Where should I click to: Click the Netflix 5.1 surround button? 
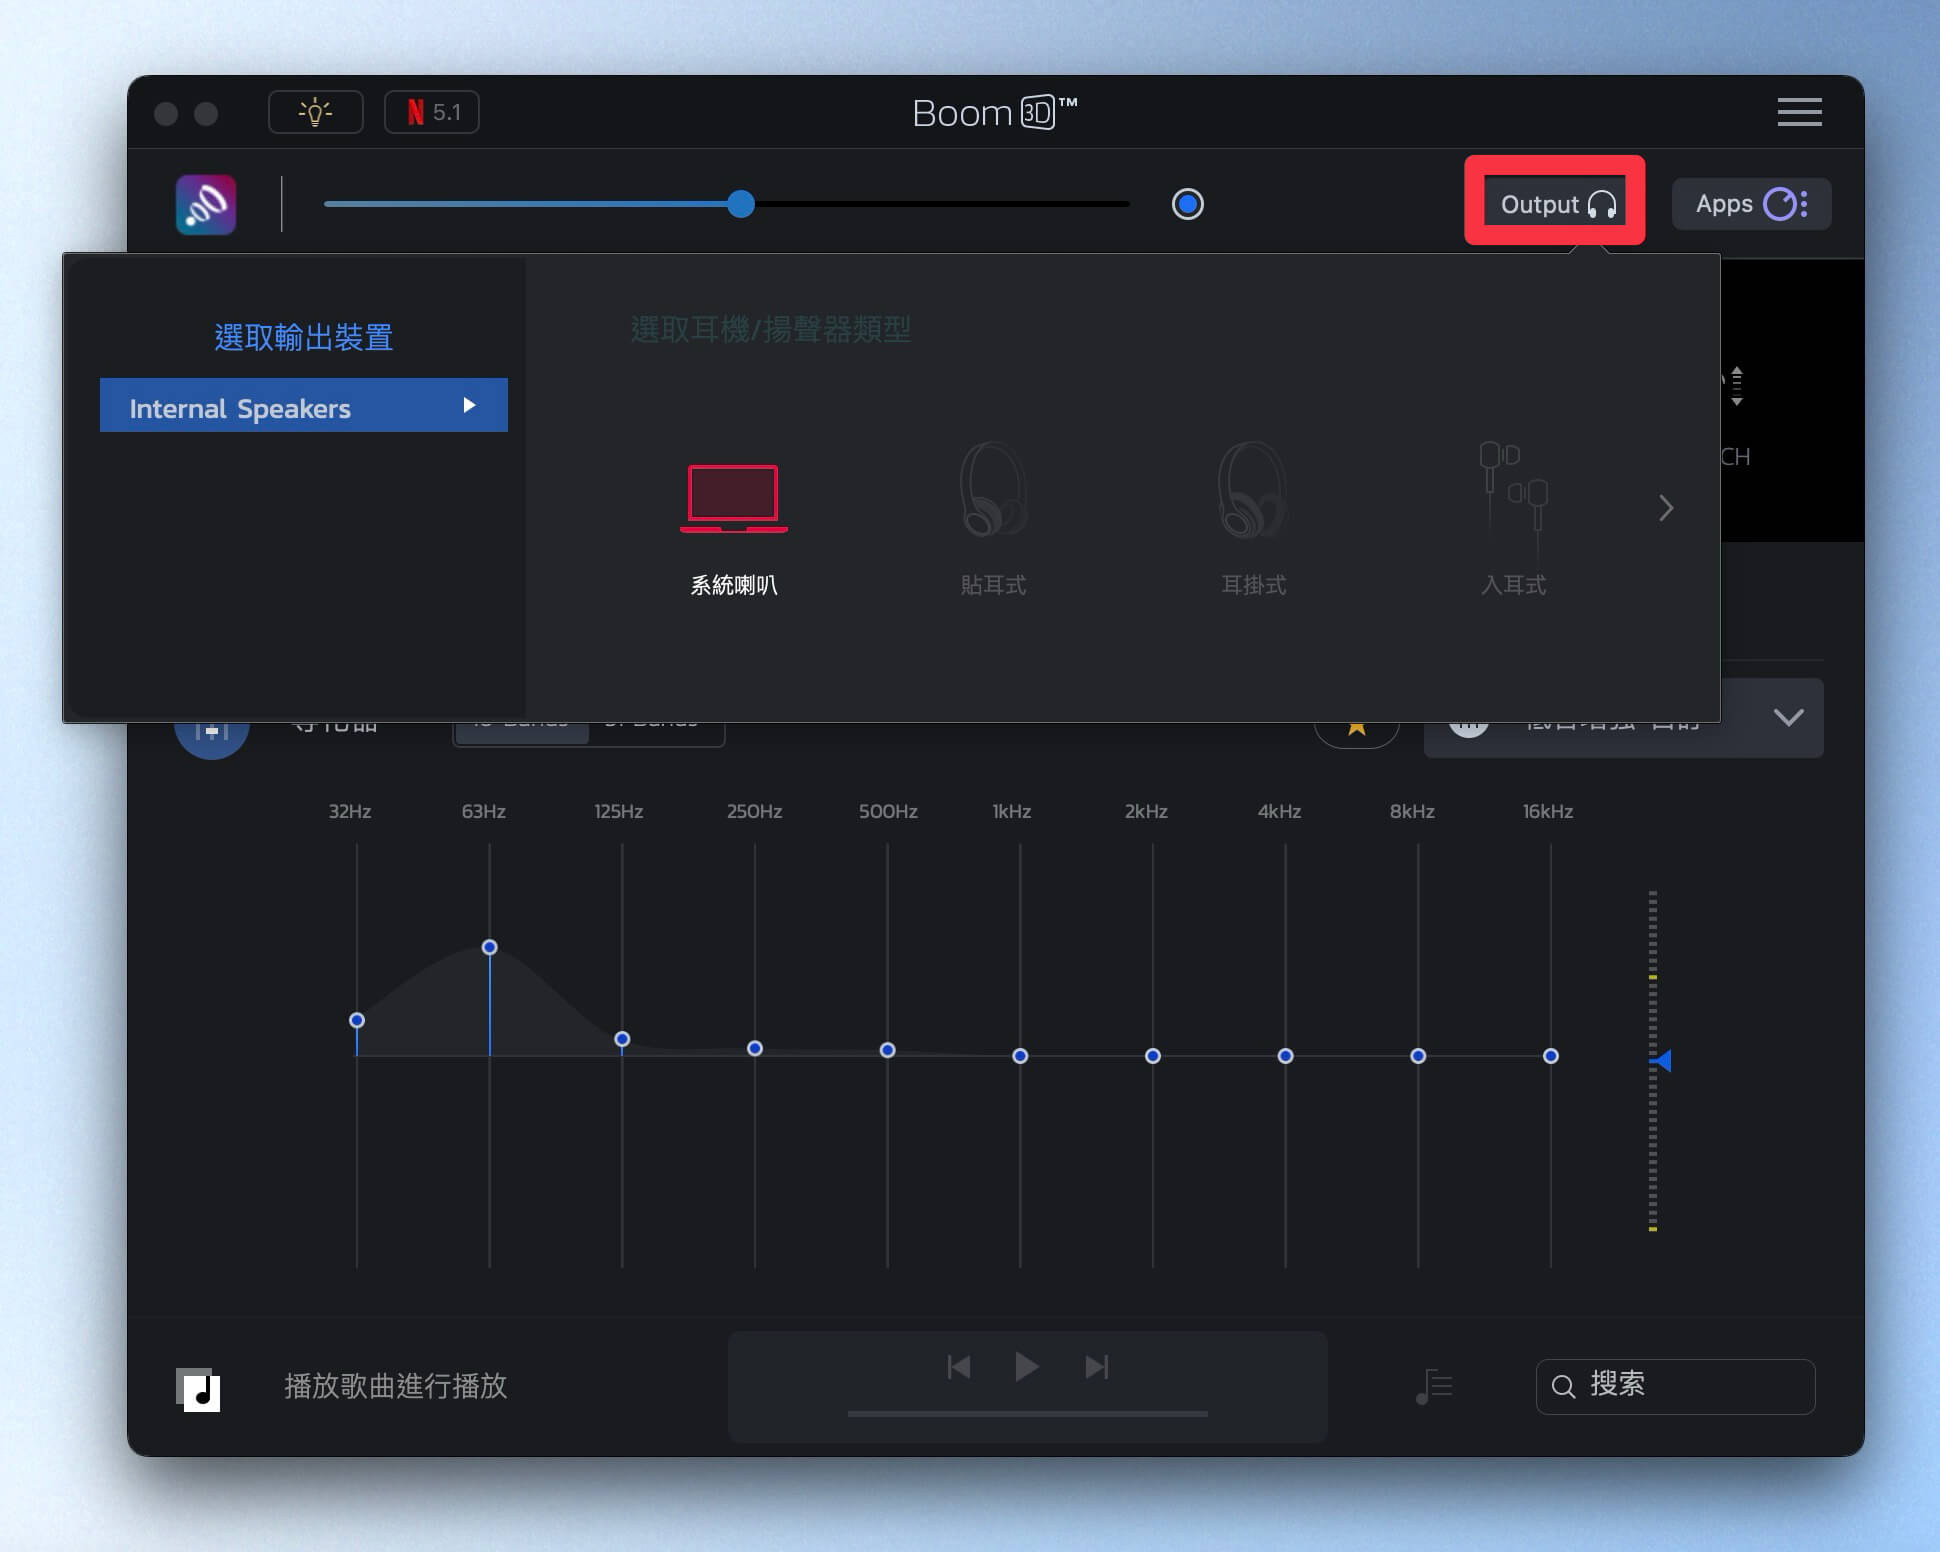(x=432, y=112)
